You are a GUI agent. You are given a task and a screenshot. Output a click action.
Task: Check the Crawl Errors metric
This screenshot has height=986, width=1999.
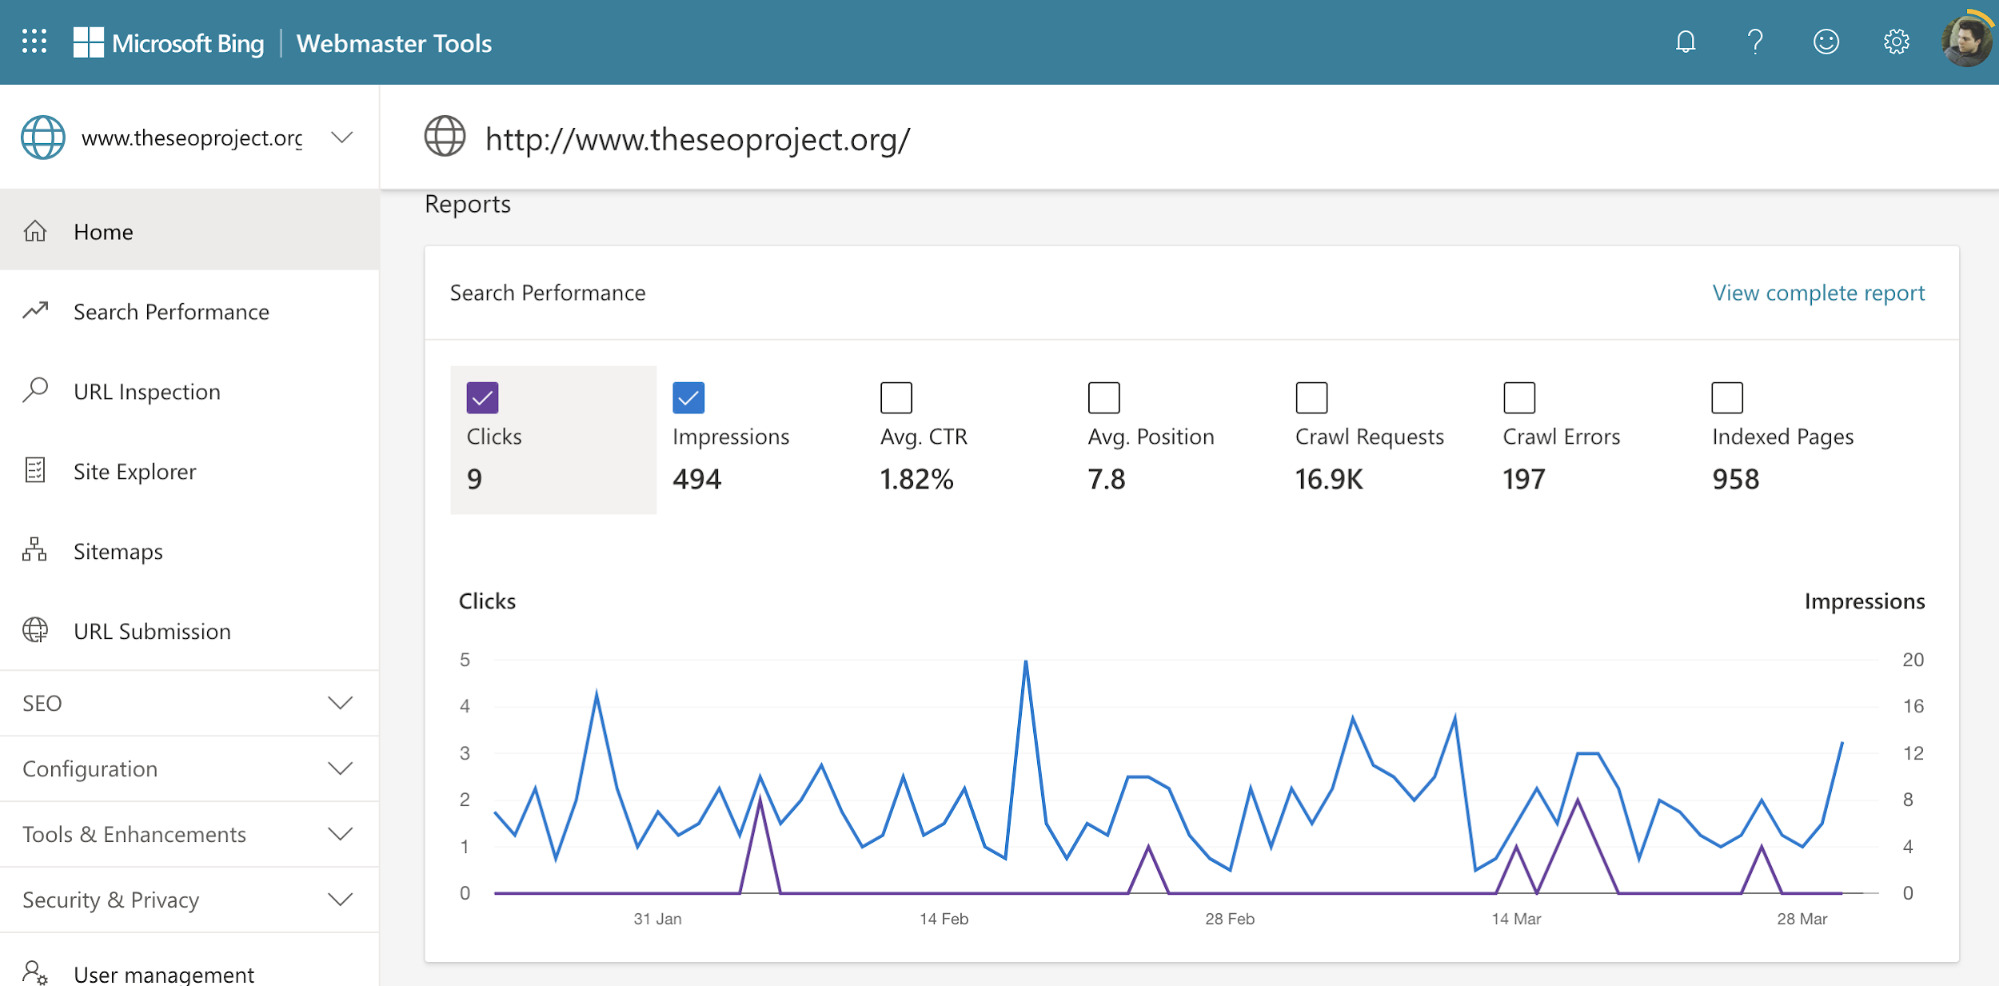coord(1519,397)
